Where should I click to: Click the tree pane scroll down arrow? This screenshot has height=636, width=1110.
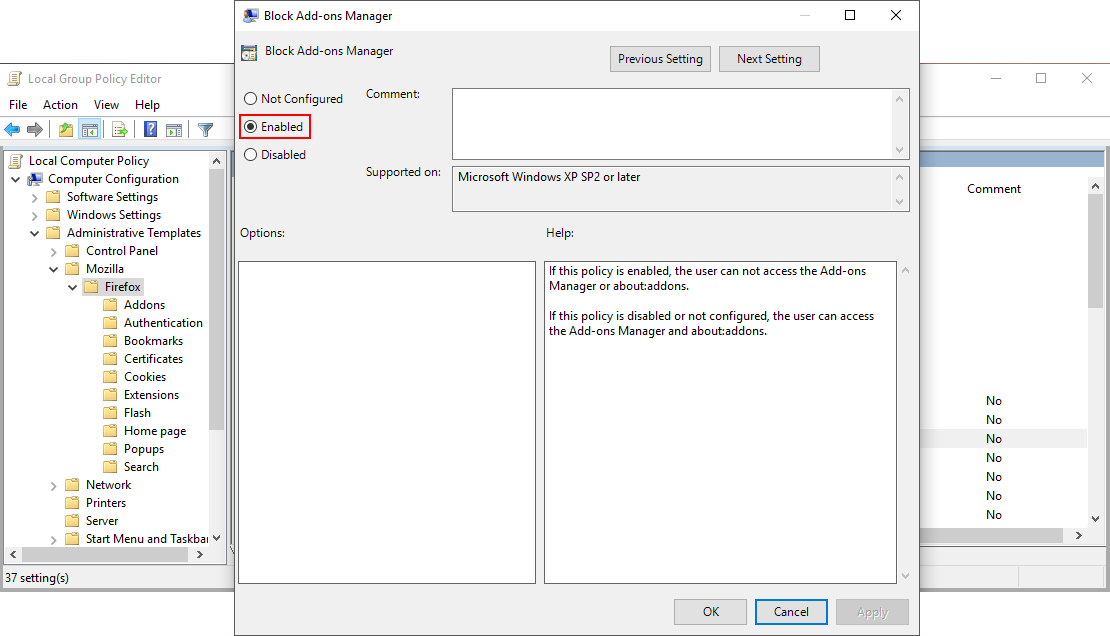click(x=217, y=538)
